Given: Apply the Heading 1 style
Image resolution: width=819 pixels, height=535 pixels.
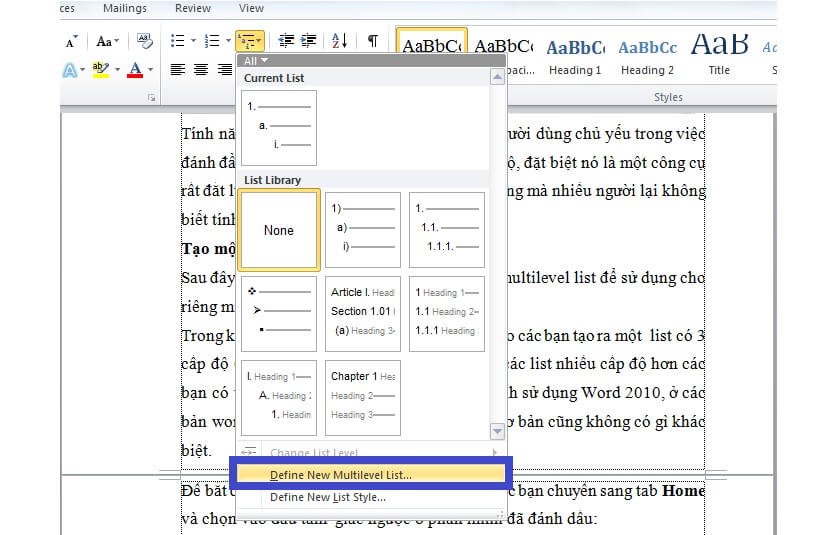Looking at the screenshot, I should tap(575, 55).
